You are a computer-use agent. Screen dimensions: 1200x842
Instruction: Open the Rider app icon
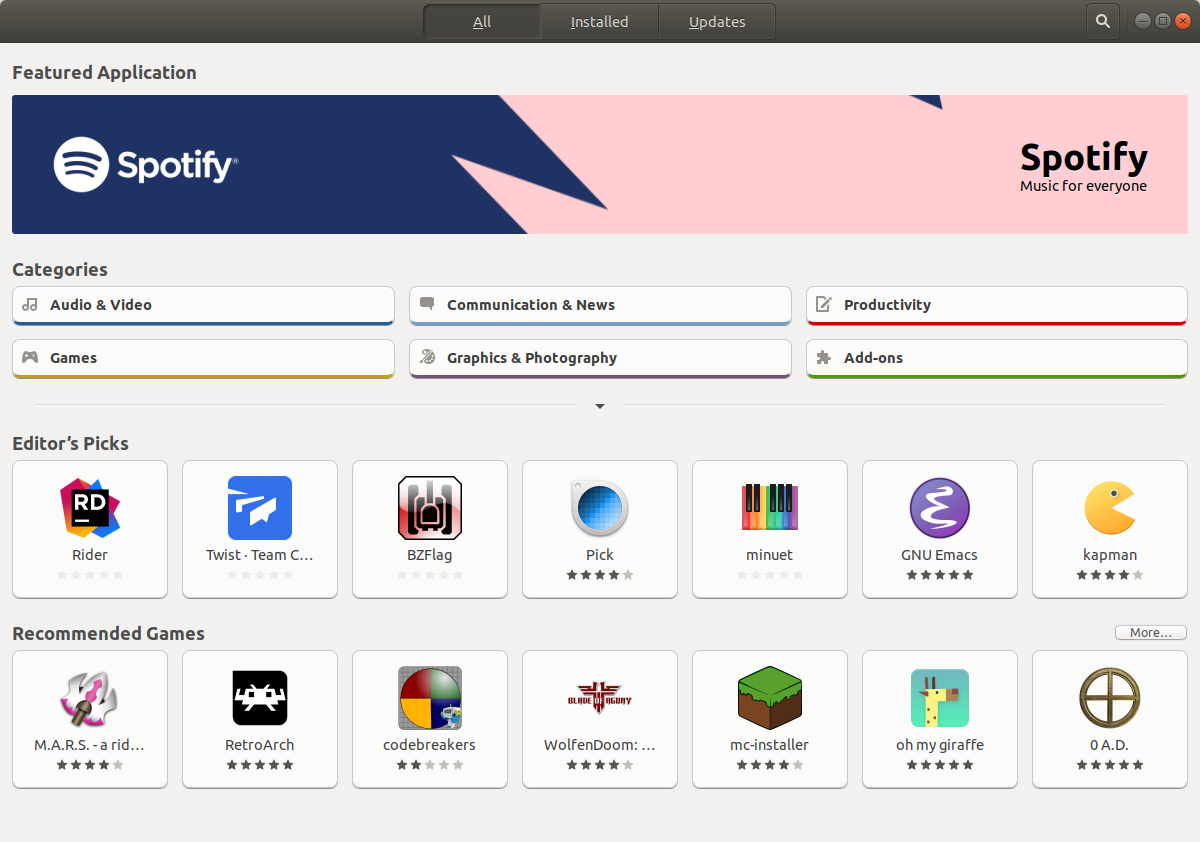tap(90, 508)
